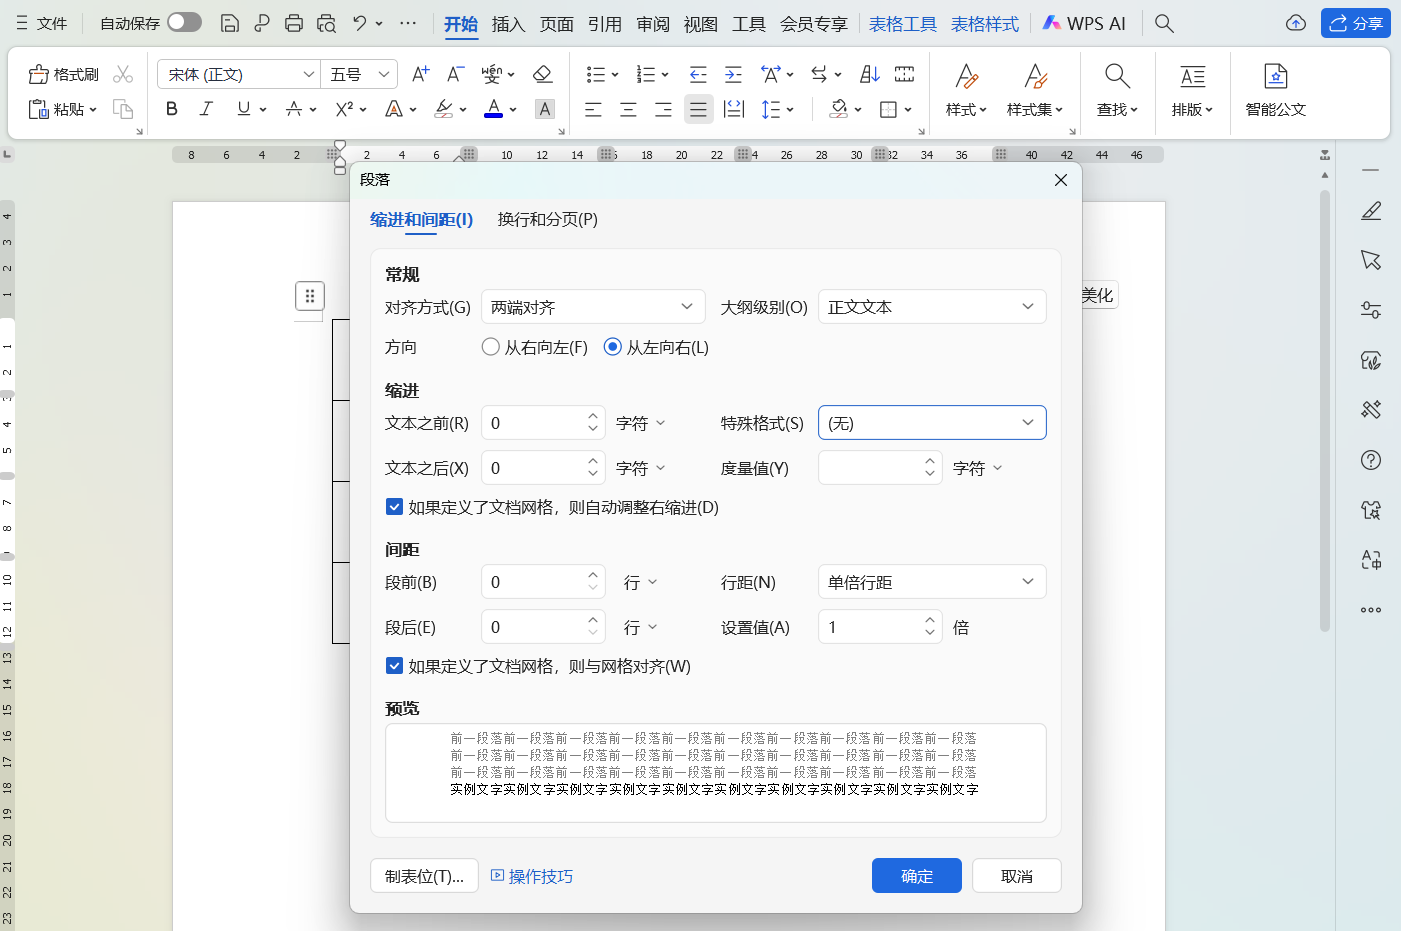Image resolution: width=1401 pixels, height=931 pixels.
Task: Apply bold formatting with the B icon
Action: 171,109
